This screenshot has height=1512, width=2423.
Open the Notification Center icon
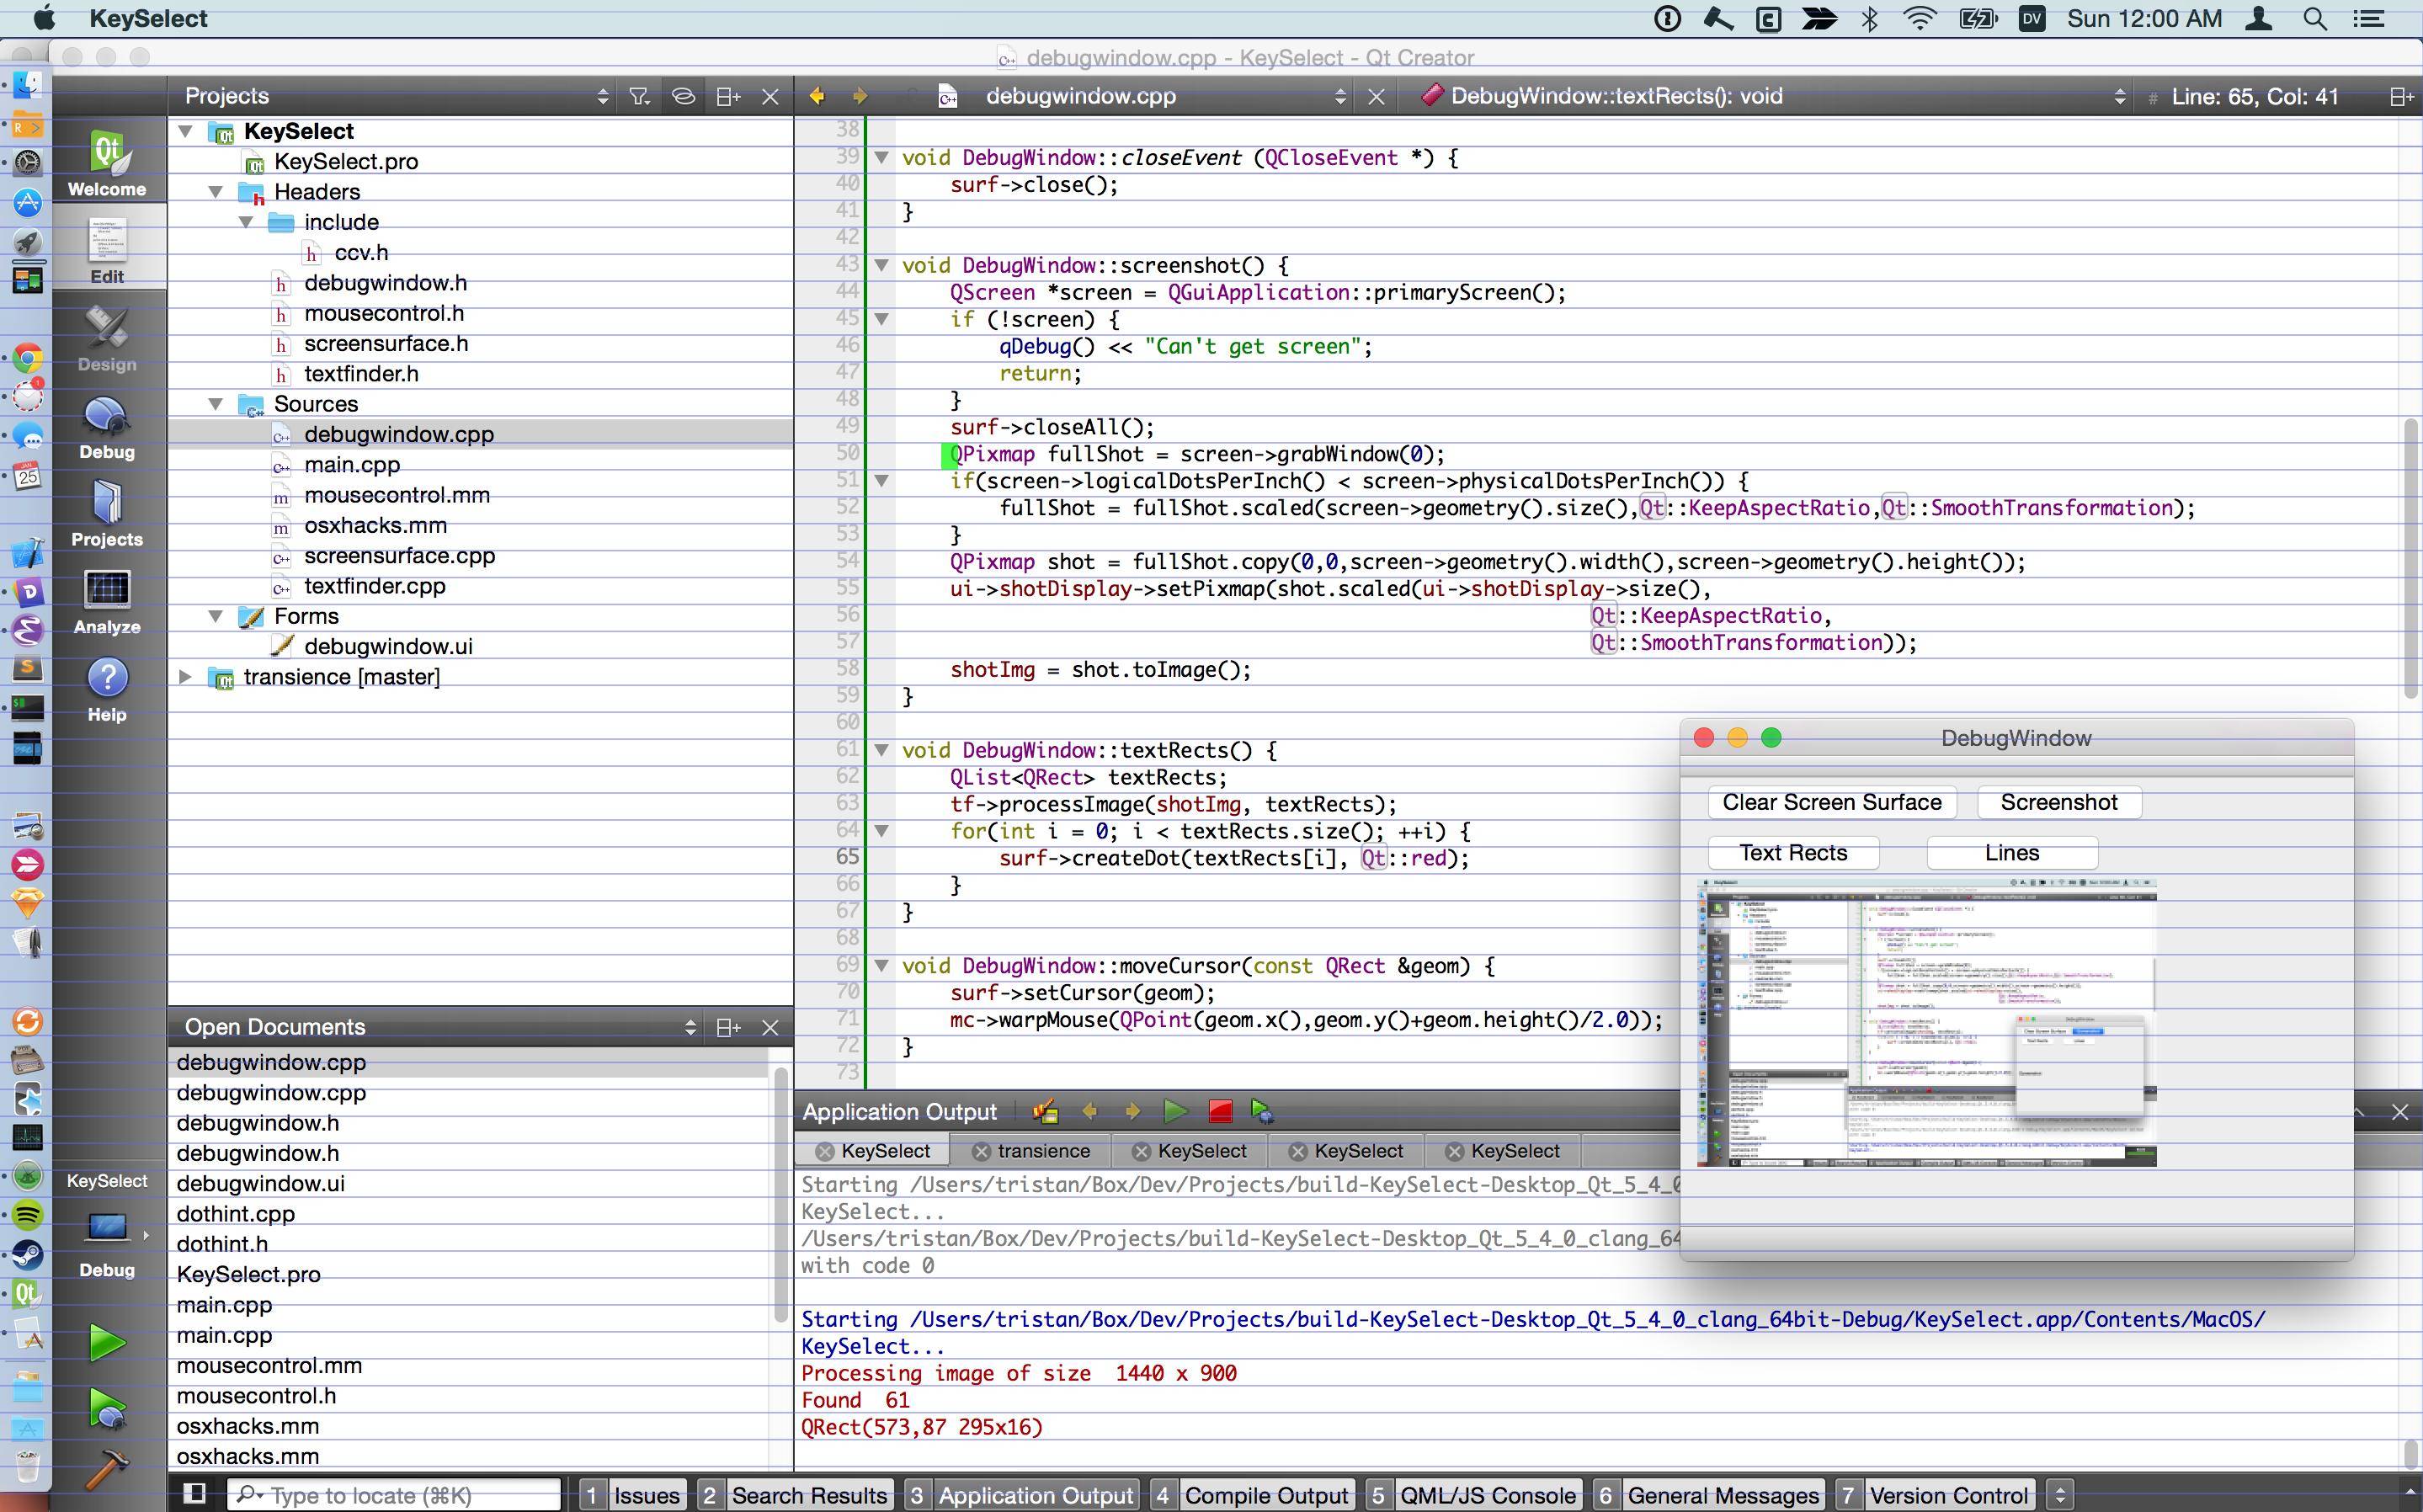[x=2369, y=18]
